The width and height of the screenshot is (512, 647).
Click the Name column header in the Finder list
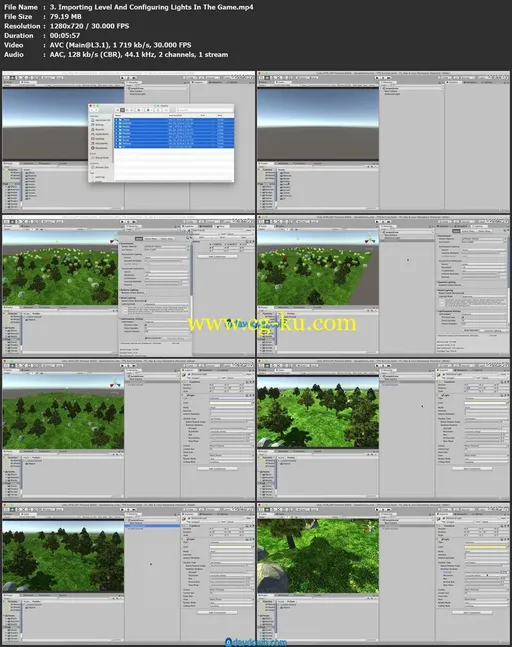[118, 116]
